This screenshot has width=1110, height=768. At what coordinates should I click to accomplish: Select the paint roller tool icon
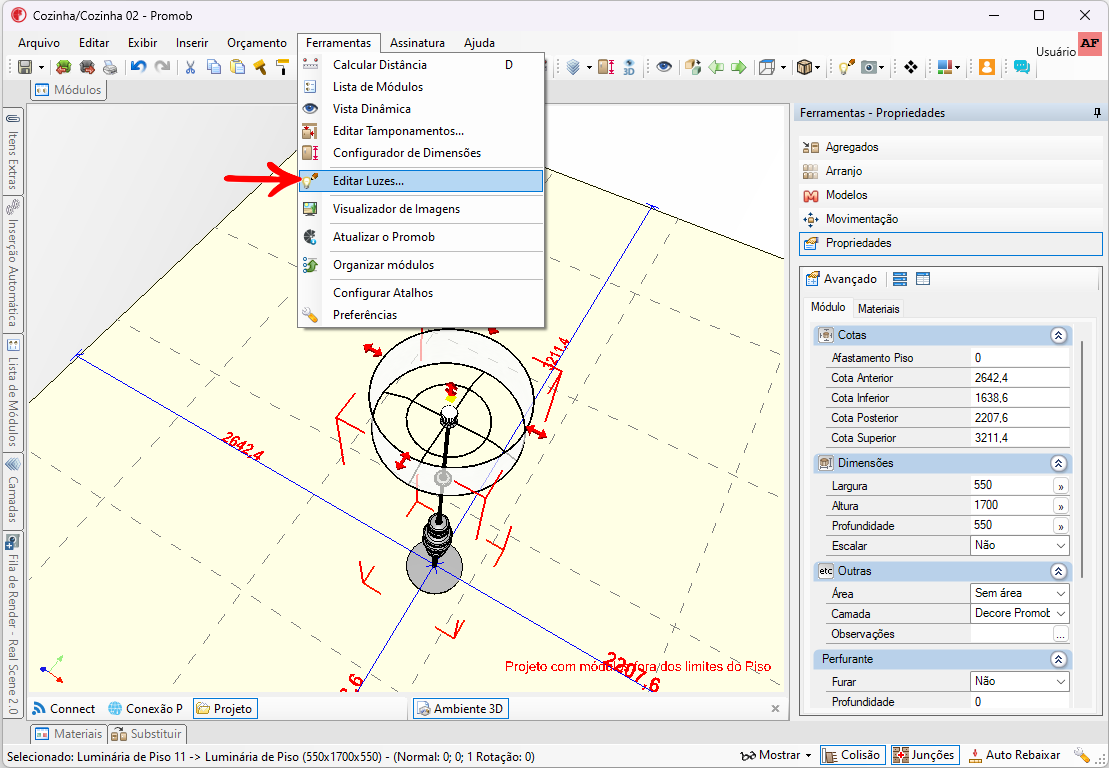283,67
